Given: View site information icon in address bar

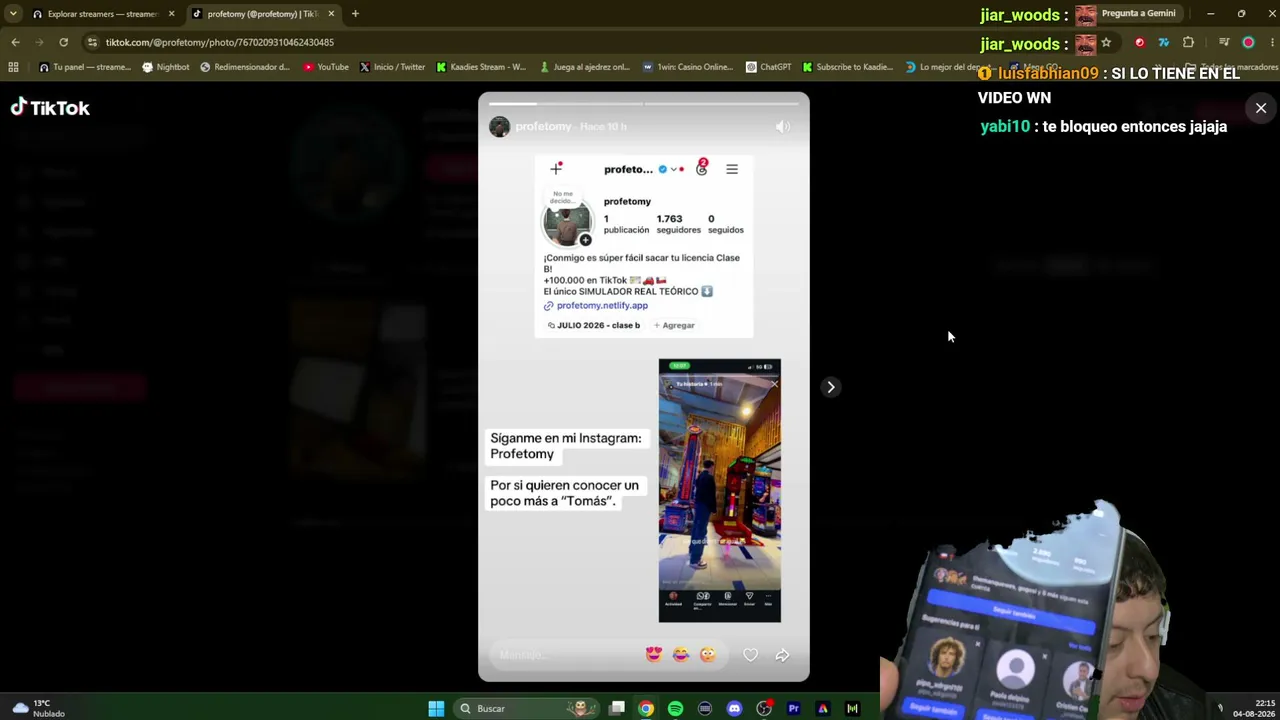Looking at the screenshot, I should 93,42.
